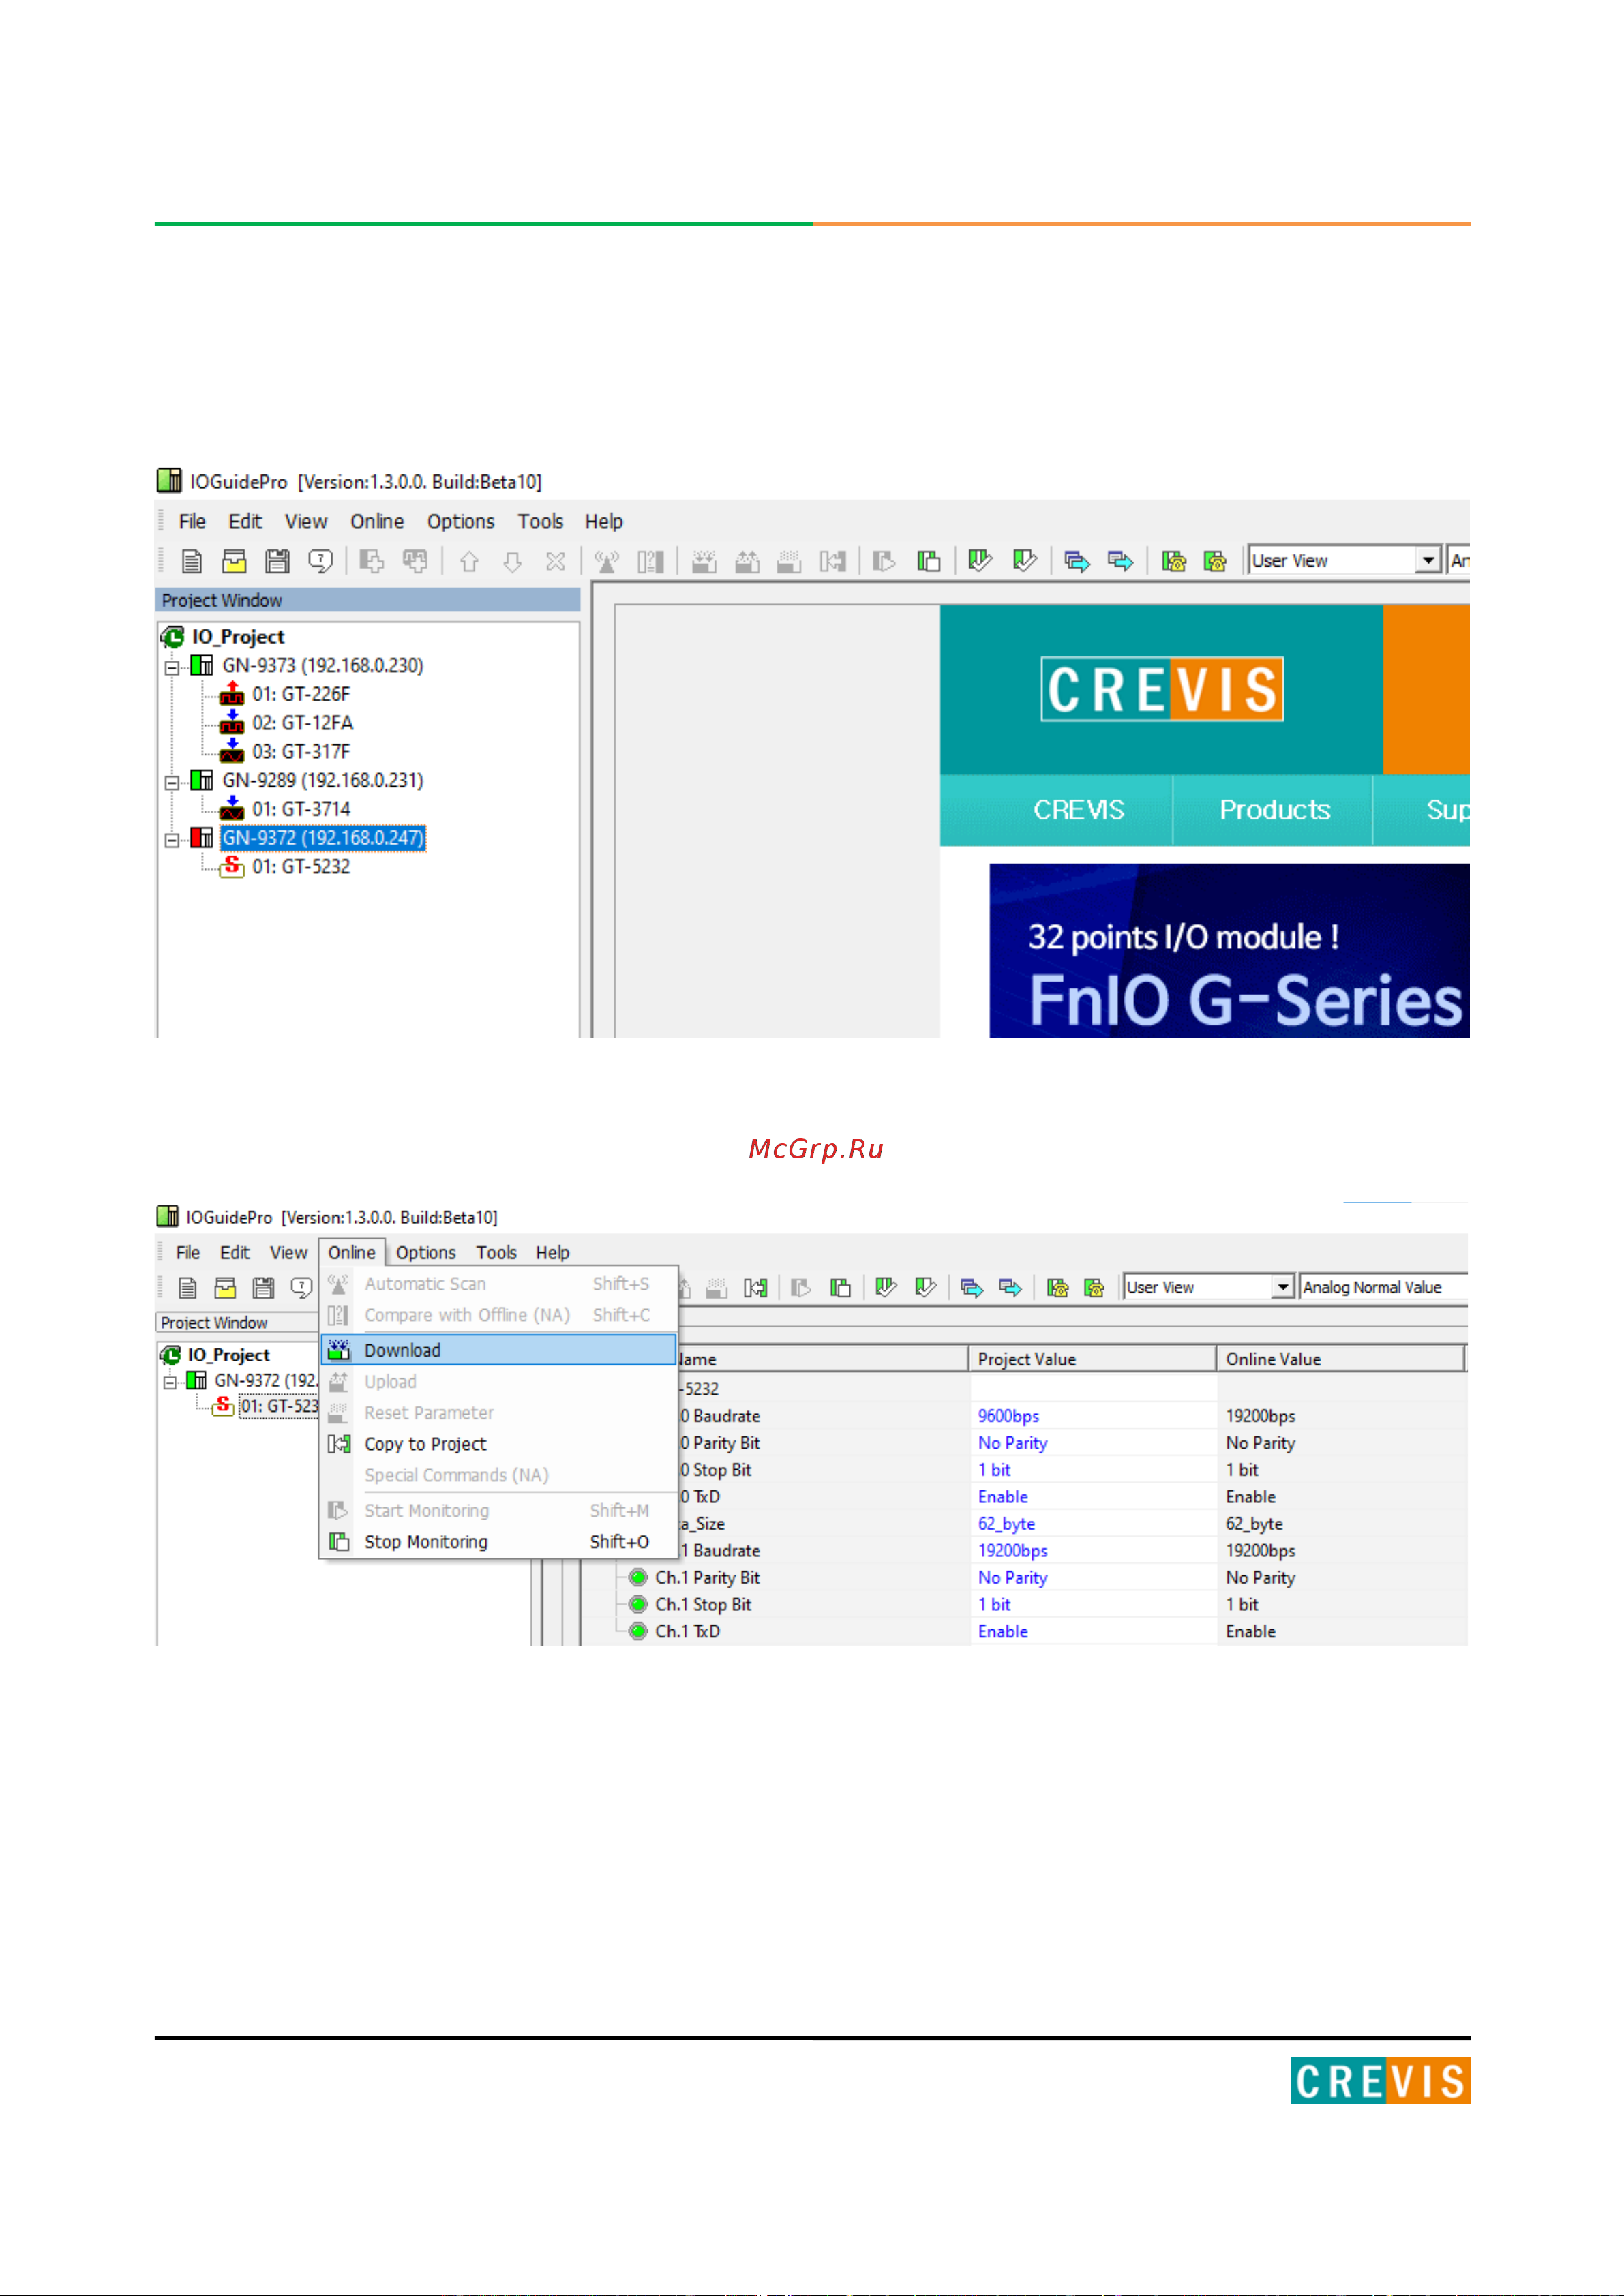Select 02: GT-12FA tree item
Screen dimensions: 1624x2296
coord(302,723)
